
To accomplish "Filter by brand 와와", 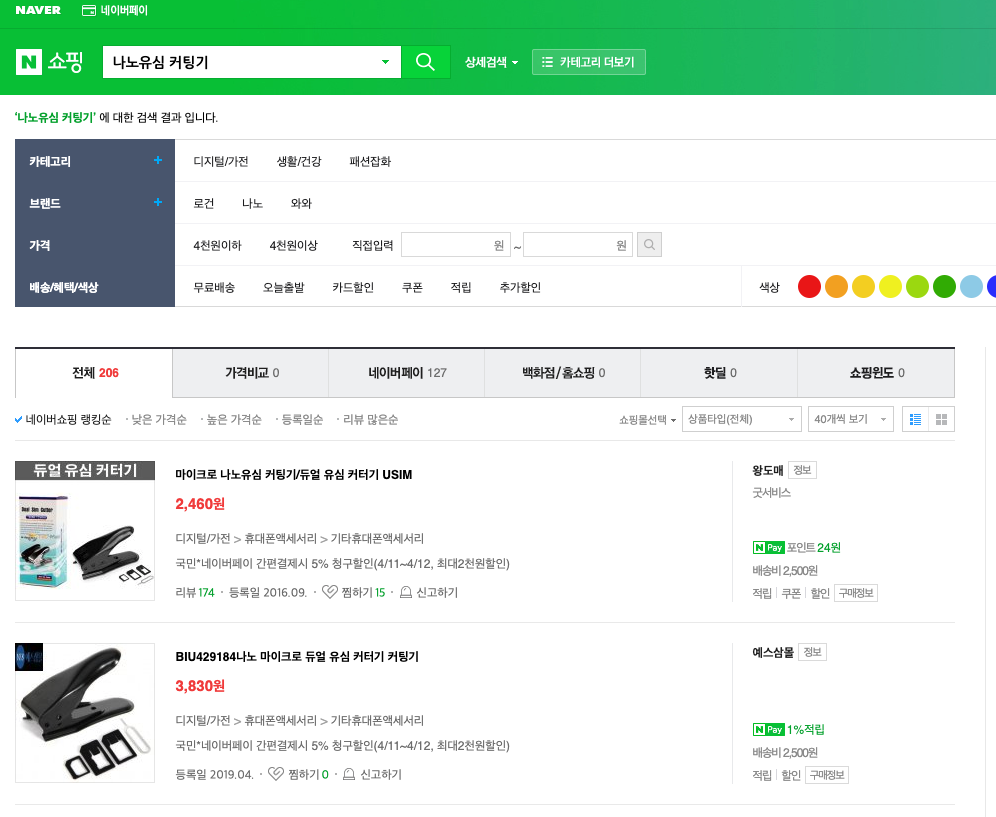I will pyautogui.click(x=301, y=203).
